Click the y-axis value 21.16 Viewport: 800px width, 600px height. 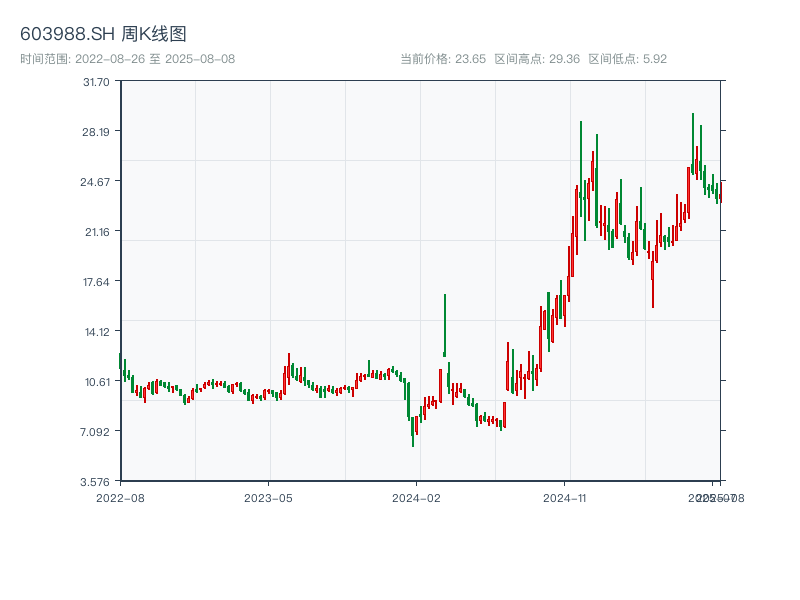click(x=97, y=232)
